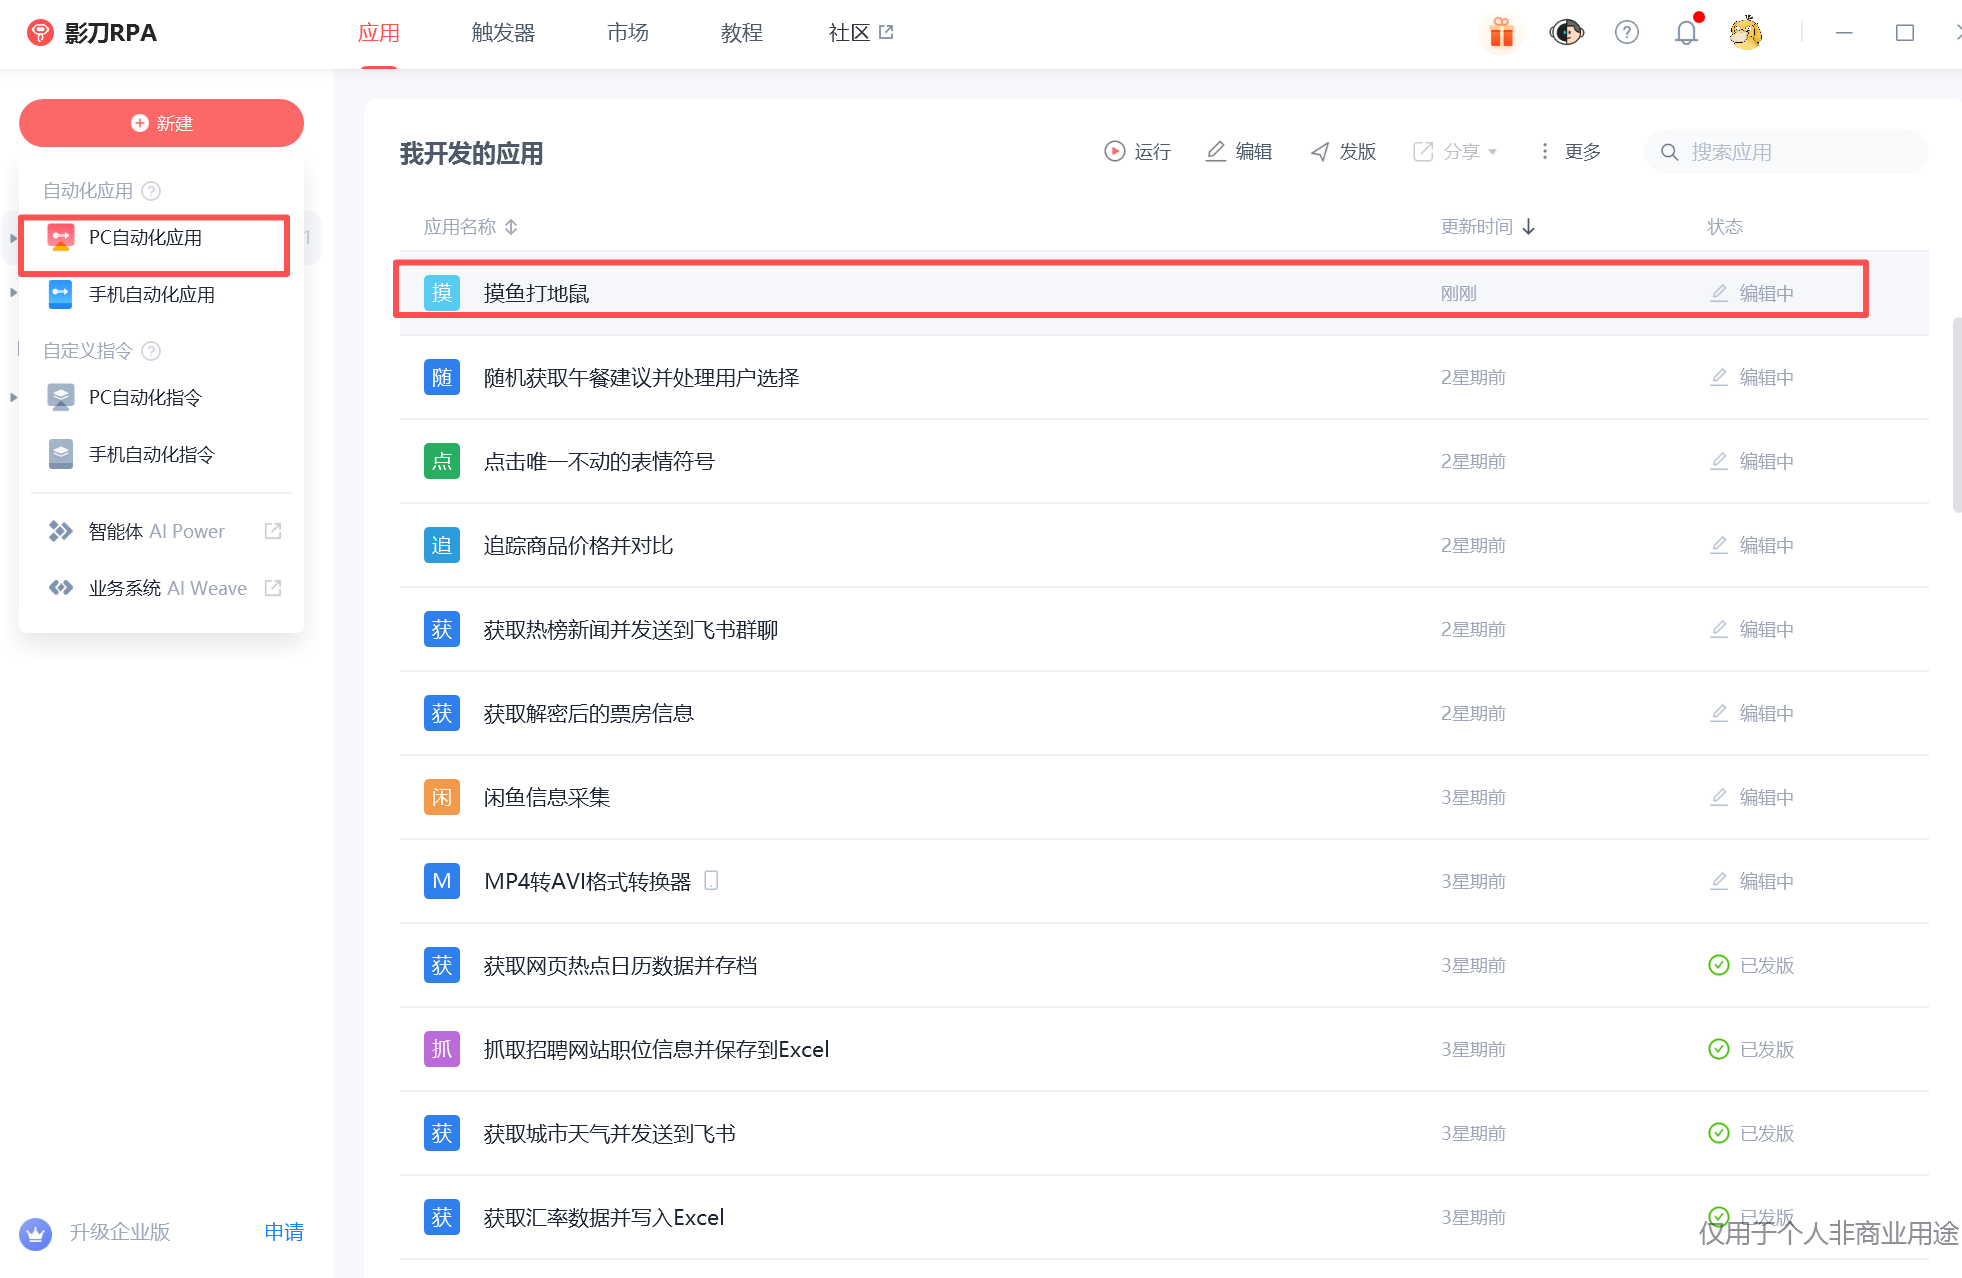1962x1278 pixels.
Task: Expand the PC自动化指令 tree arrow
Action: click(13, 397)
